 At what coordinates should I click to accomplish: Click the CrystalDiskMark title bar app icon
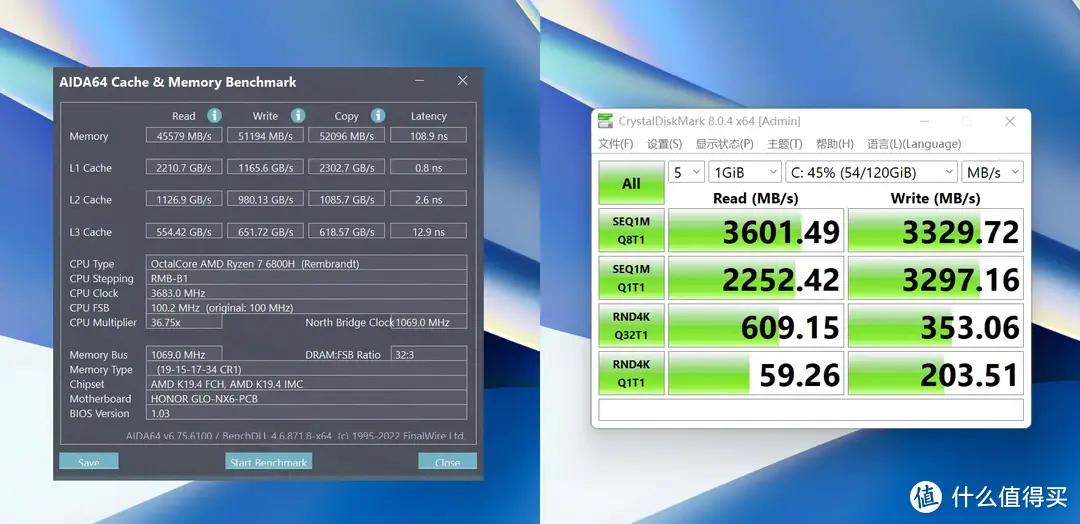click(605, 121)
